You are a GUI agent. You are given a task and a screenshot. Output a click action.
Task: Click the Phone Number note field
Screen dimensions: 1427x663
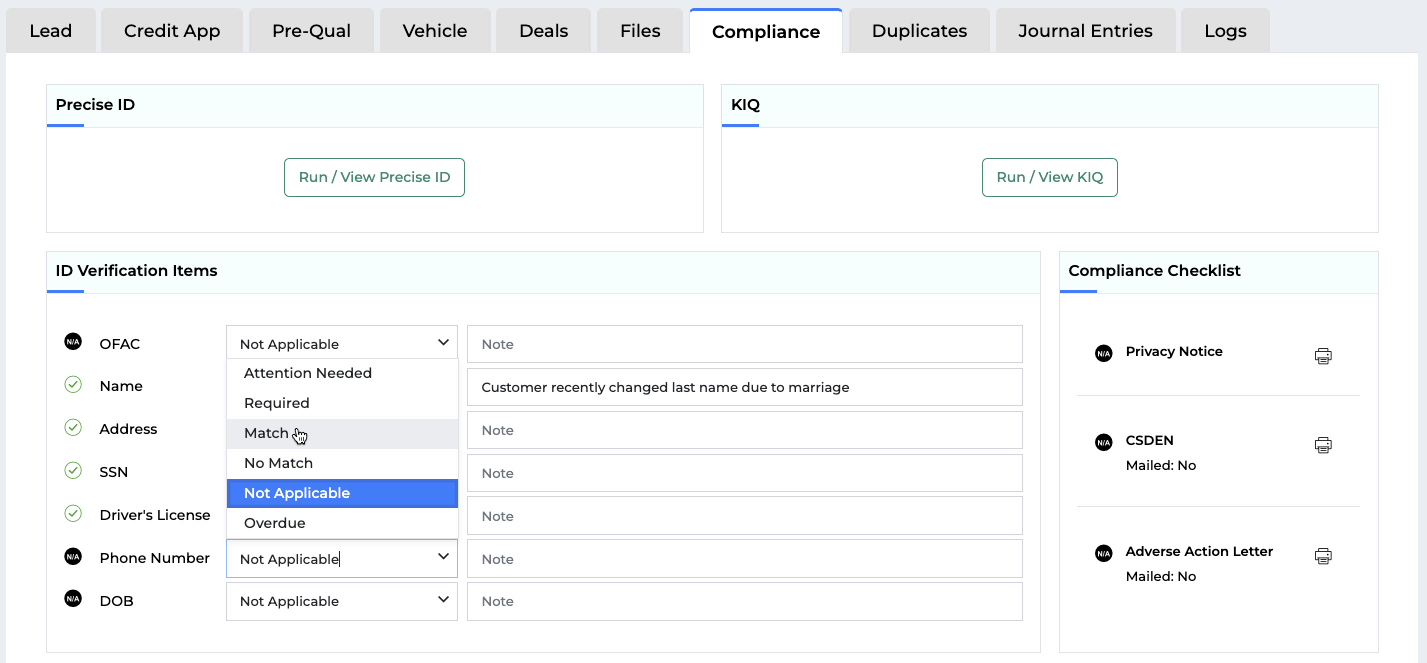(745, 559)
